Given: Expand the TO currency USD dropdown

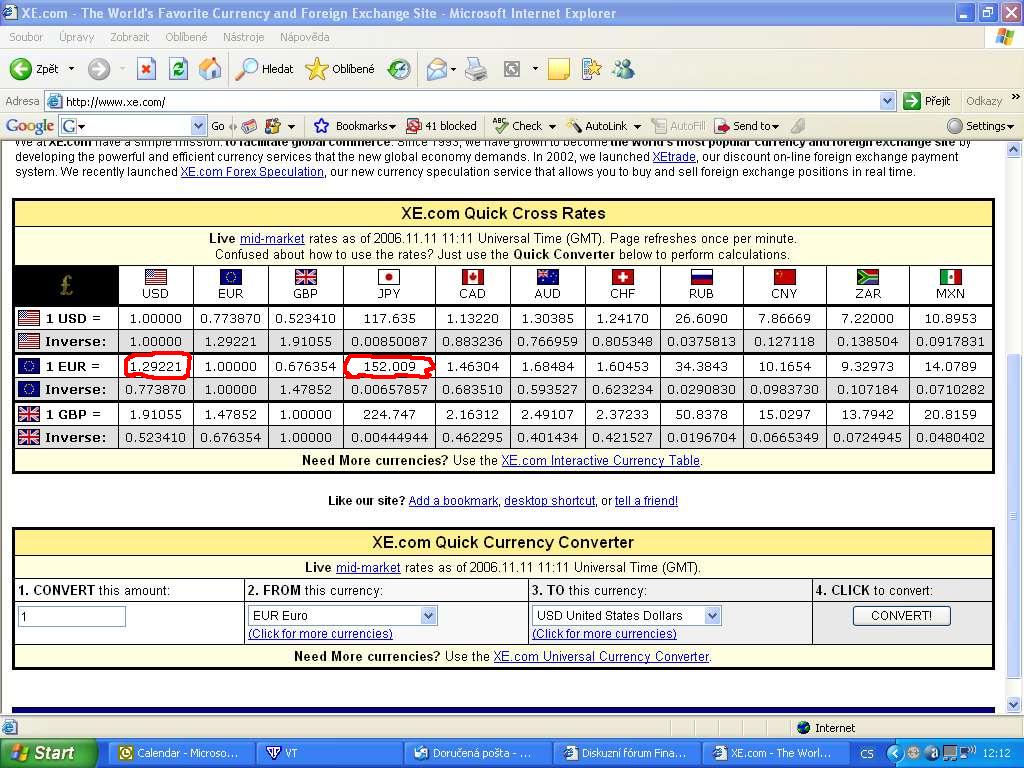Looking at the screenshot, I should (712, 616).
